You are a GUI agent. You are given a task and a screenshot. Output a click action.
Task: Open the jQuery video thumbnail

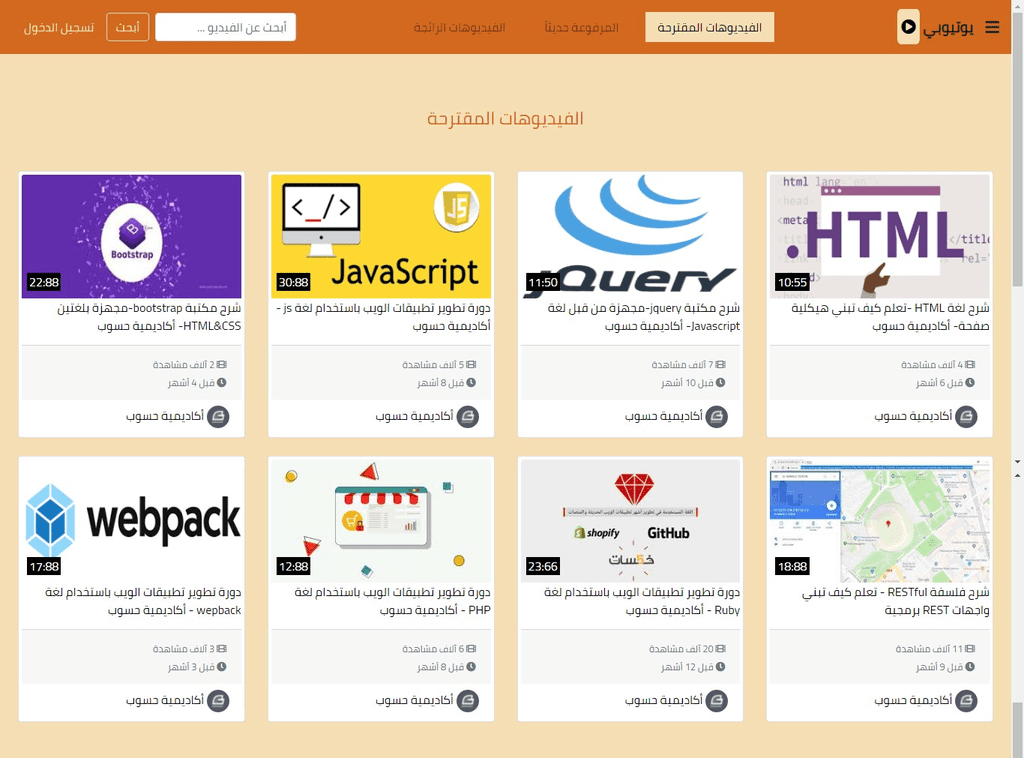pos(630,236)
